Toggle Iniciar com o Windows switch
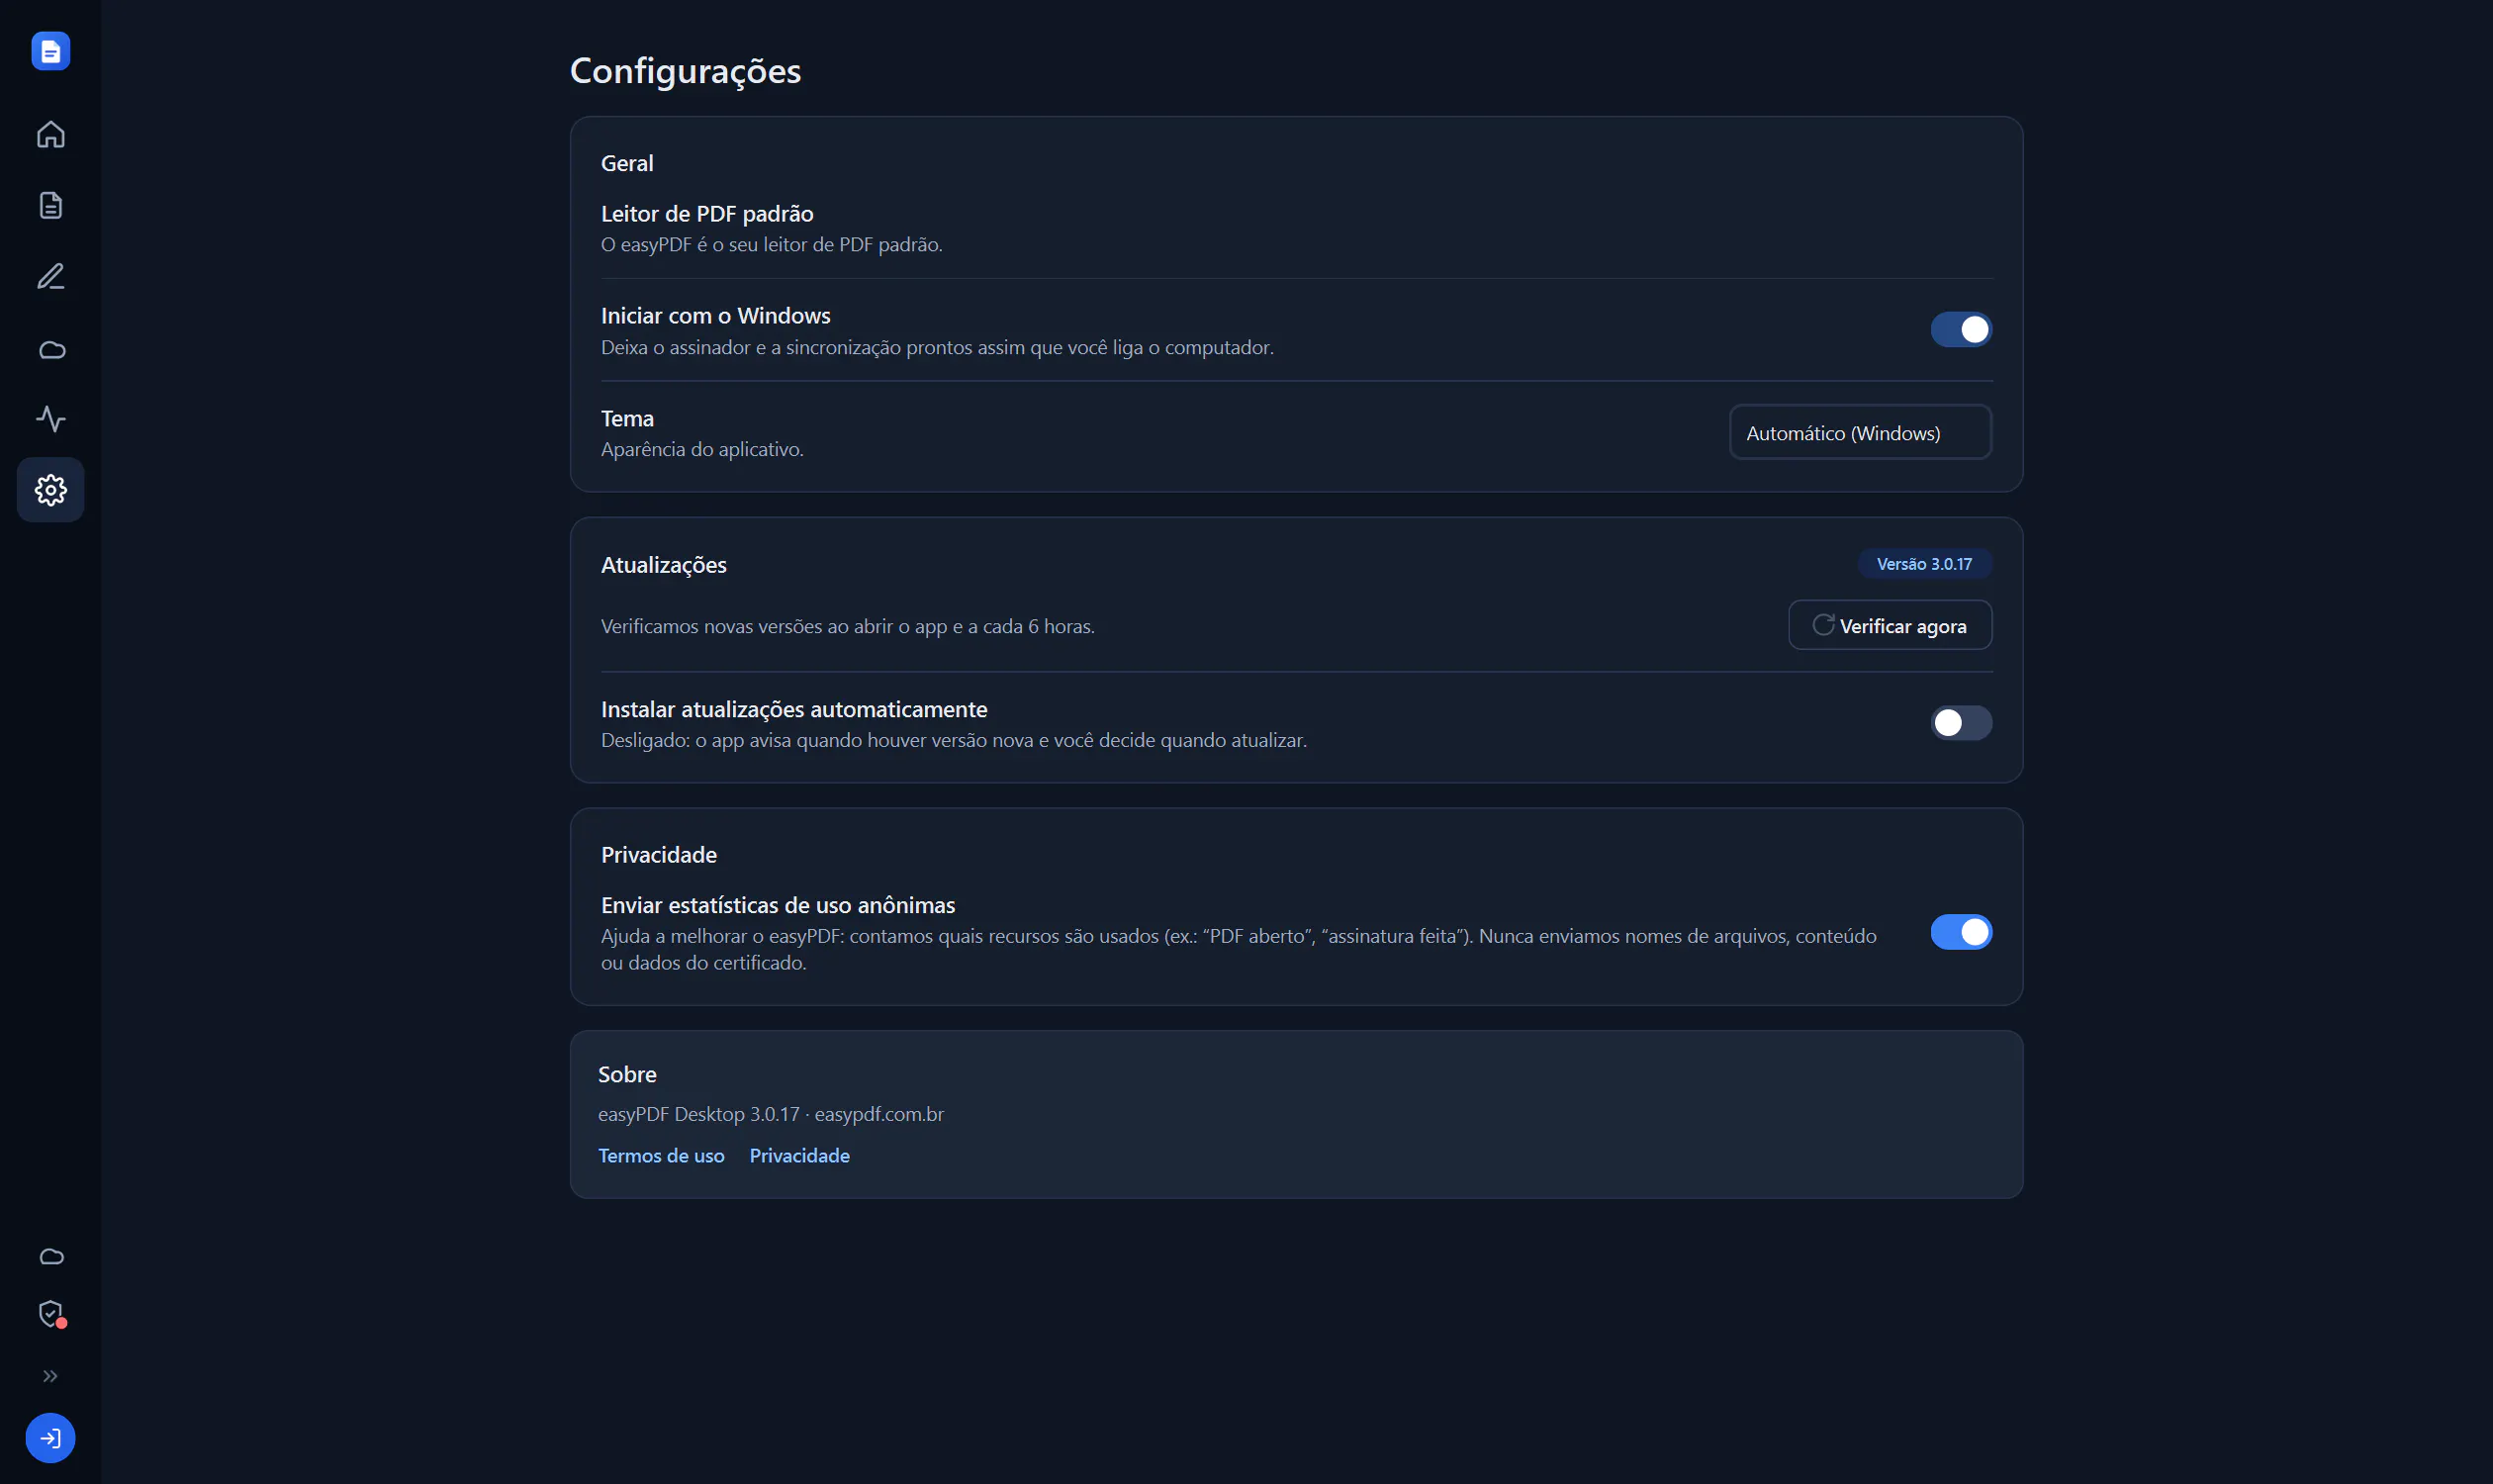The image size is (2493, 1484). point(1961,329)
